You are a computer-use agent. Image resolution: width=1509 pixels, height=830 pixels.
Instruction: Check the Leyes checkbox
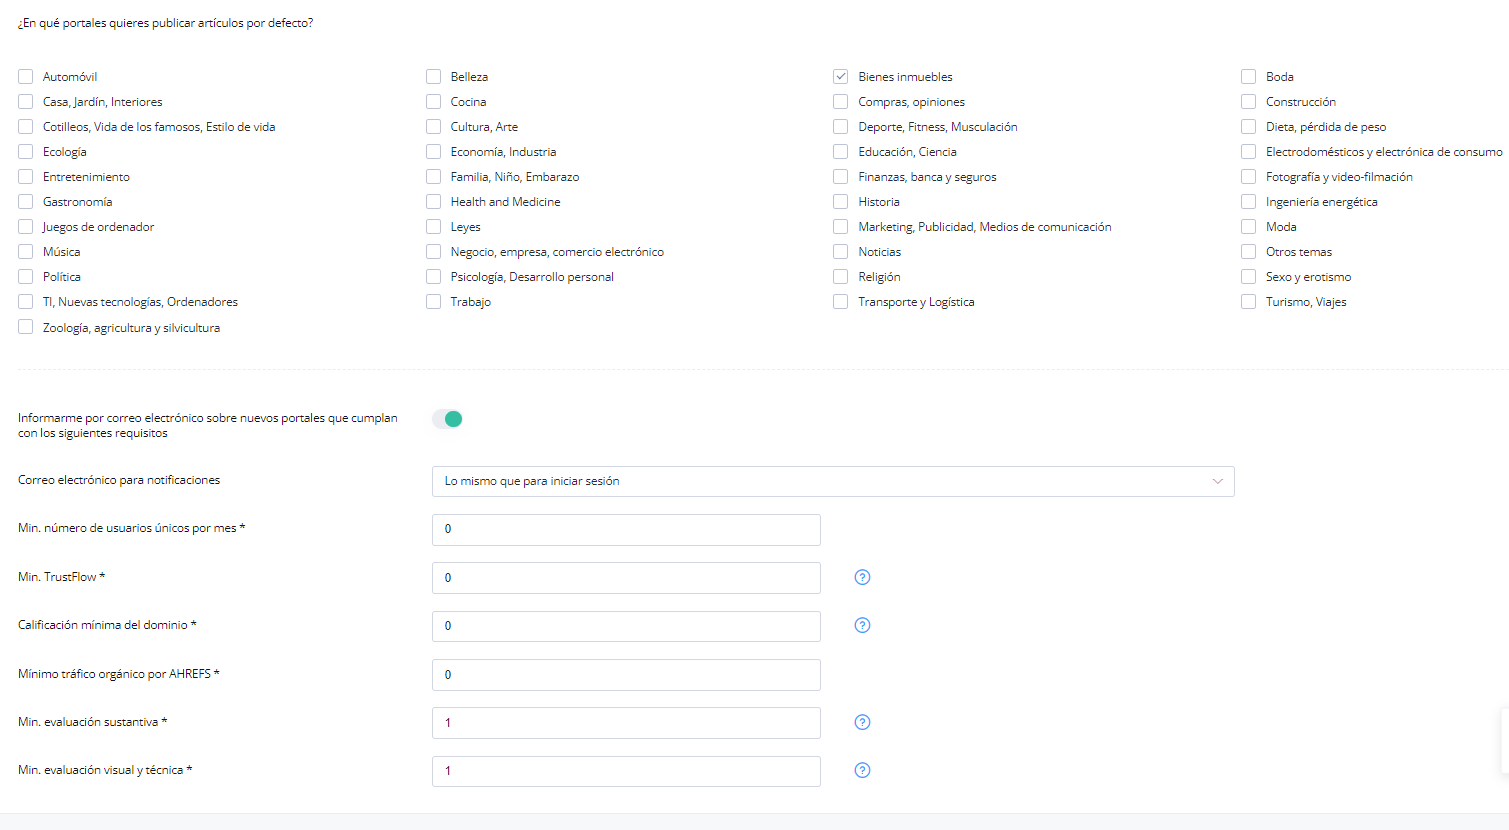click(x=434, y=226)
